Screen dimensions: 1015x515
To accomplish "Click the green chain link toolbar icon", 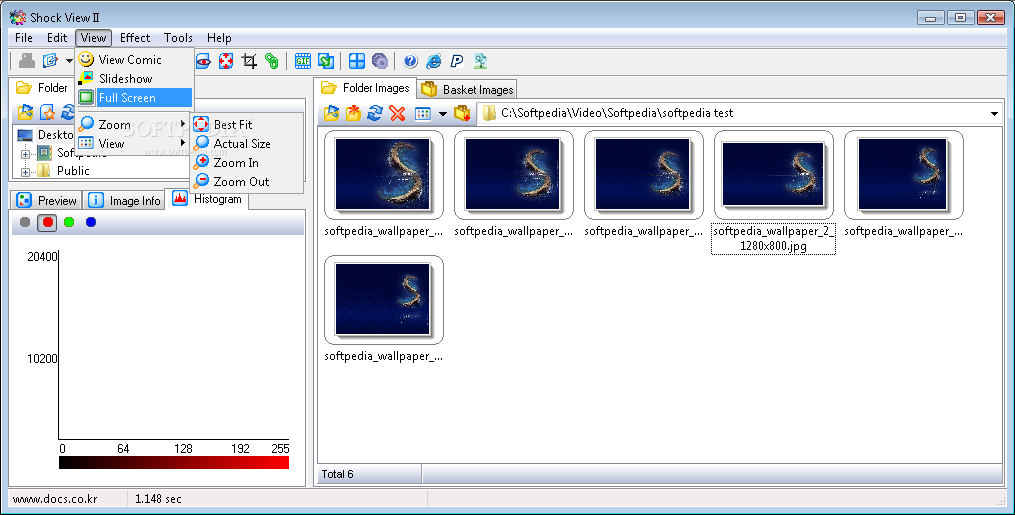I will click(x=272, y=61).
